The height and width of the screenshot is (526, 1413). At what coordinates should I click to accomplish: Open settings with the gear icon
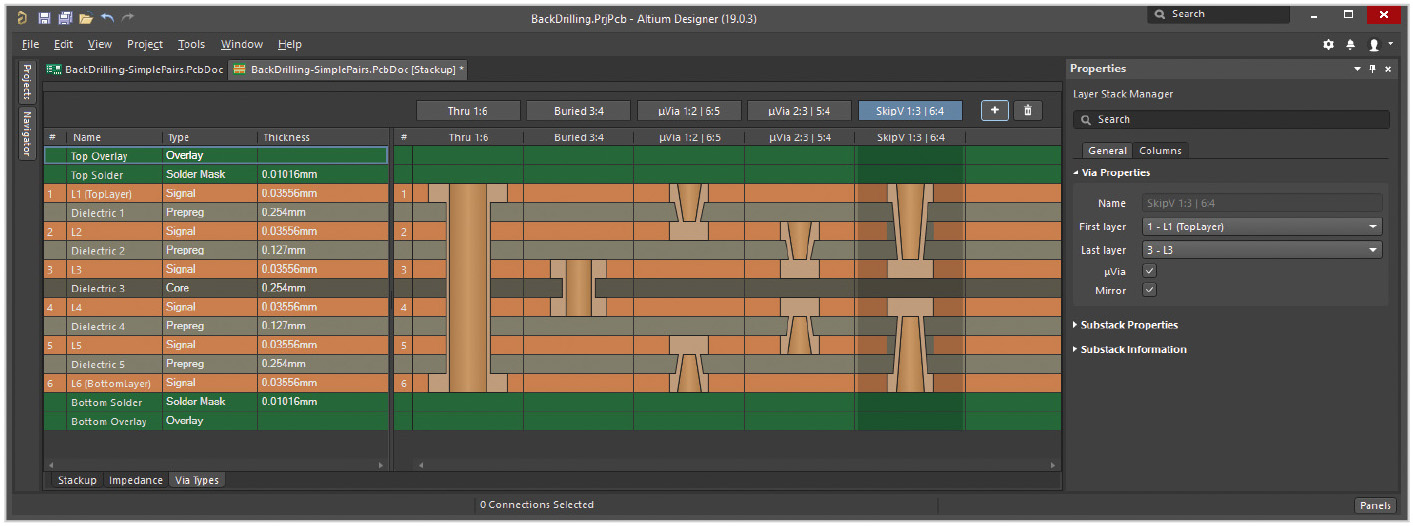click(1328, 45)
